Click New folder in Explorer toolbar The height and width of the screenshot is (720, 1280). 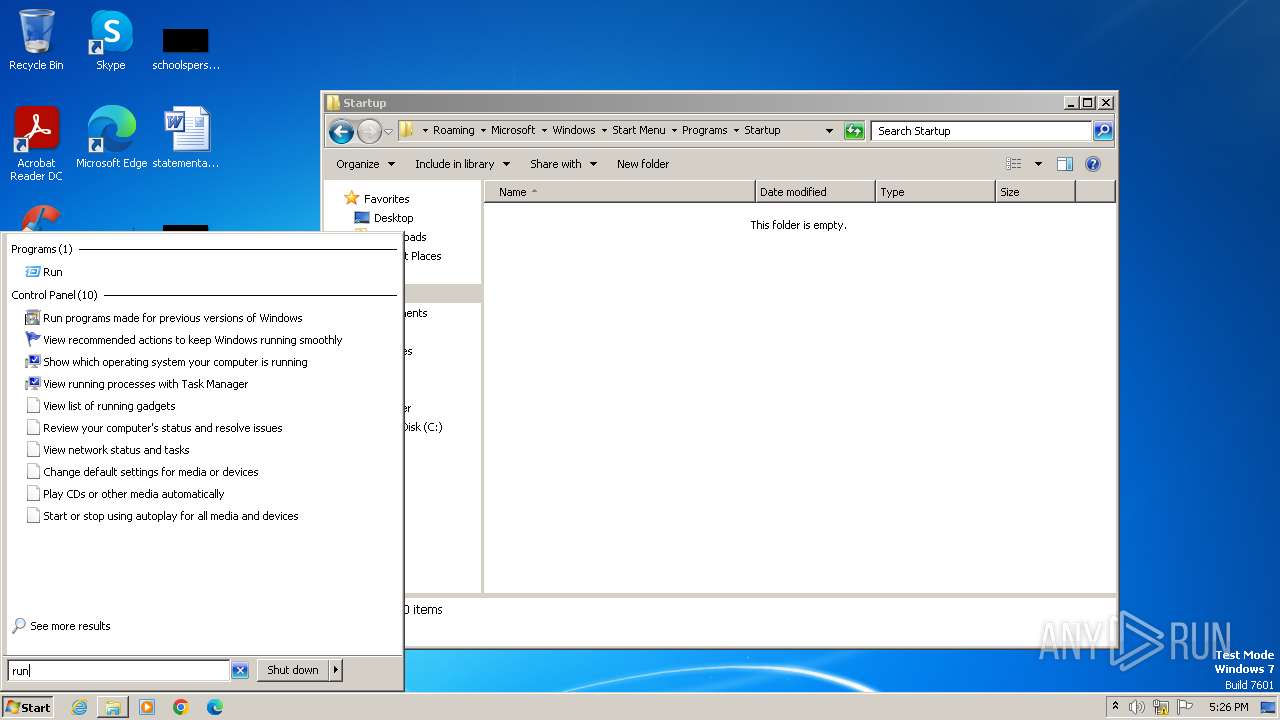pyautogui.click(x=643, y=164)
